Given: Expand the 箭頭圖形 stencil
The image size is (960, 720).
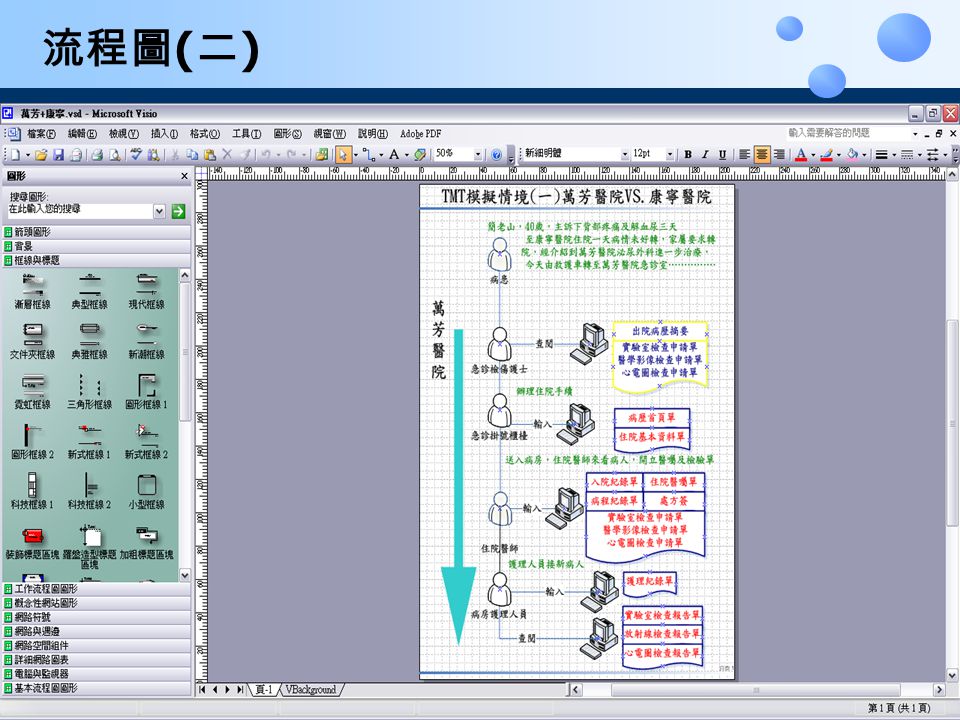Looking at the screenshot, I should [x=97, y=232].
